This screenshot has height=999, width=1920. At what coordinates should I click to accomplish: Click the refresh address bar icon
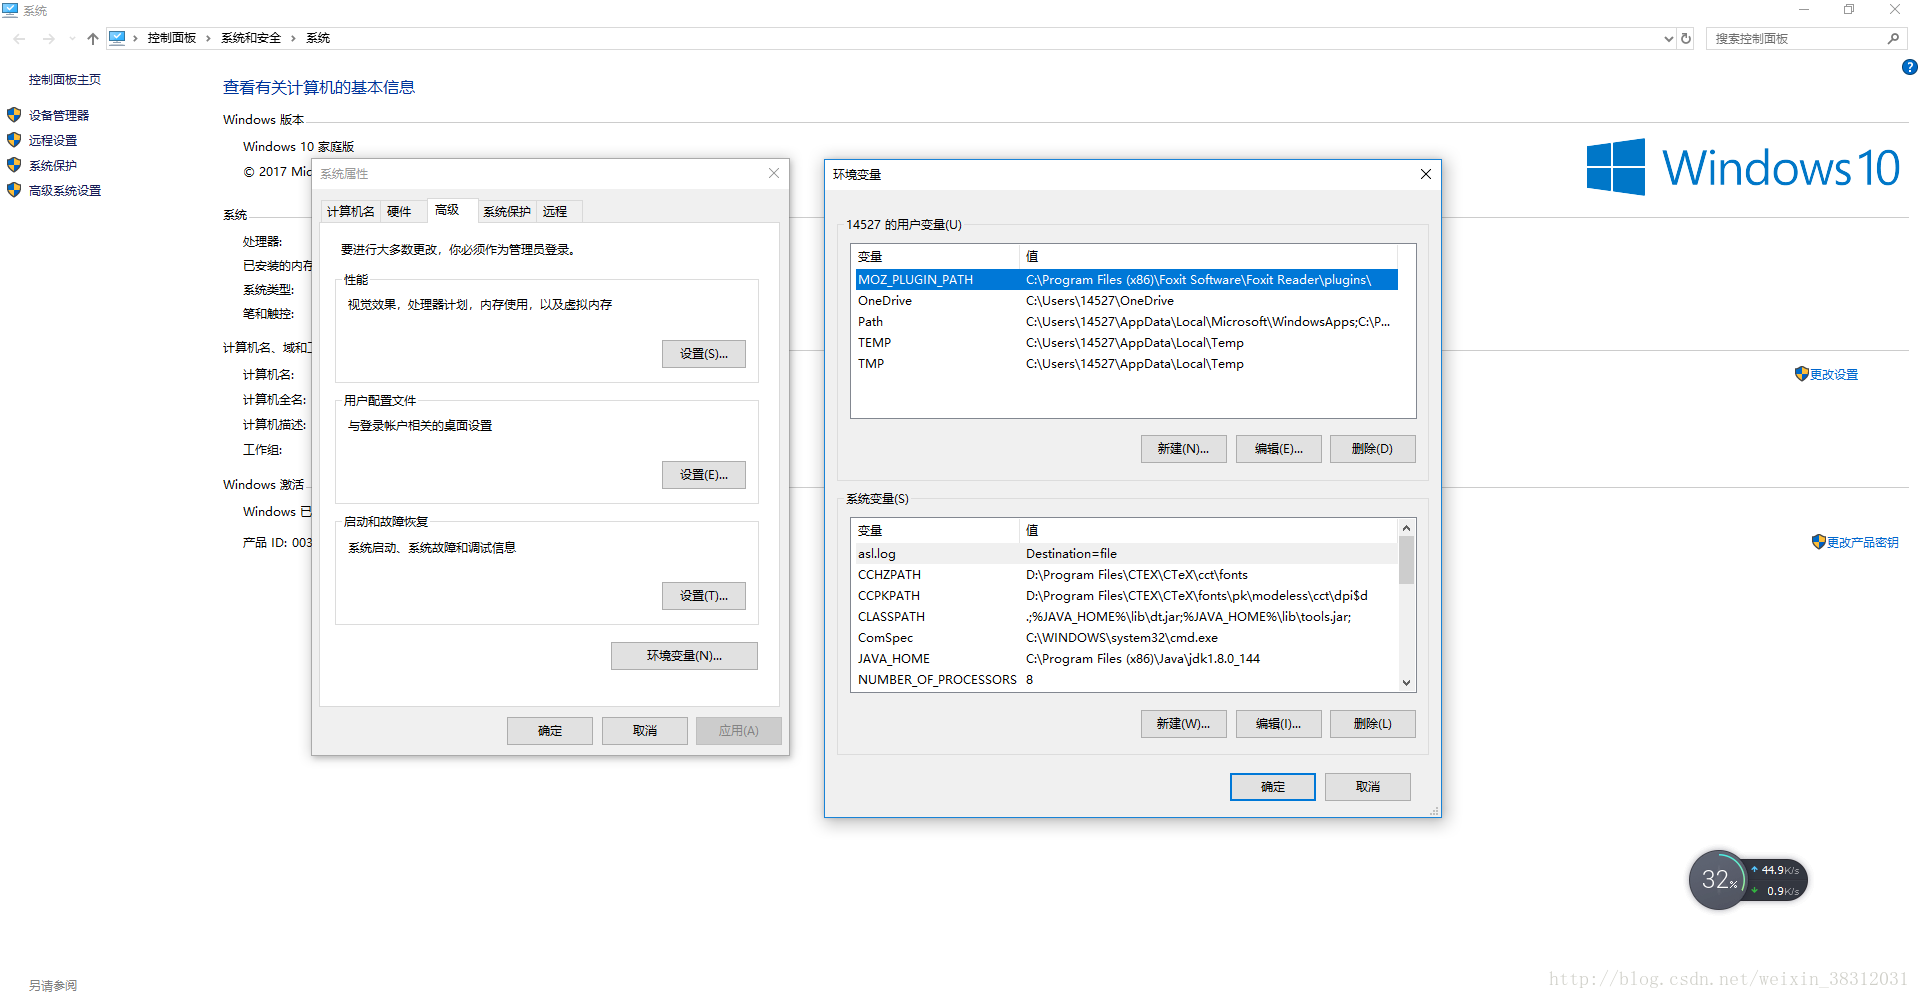pos(1686,38)
